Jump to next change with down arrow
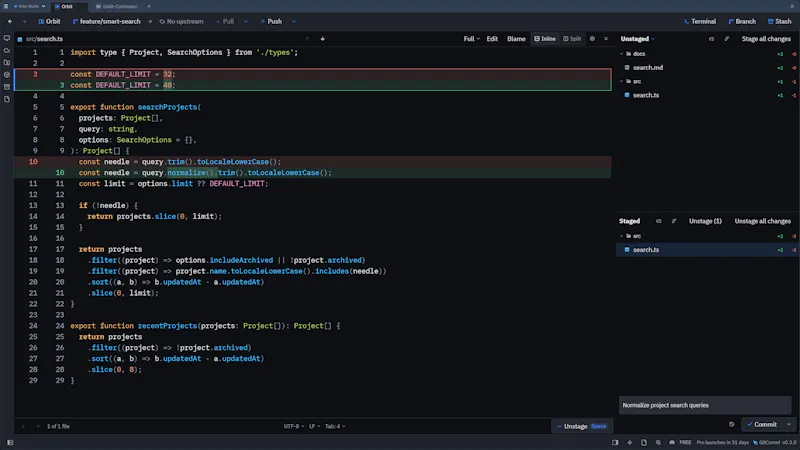Viewport: 800px width, 450px height. tap(322, 39)
